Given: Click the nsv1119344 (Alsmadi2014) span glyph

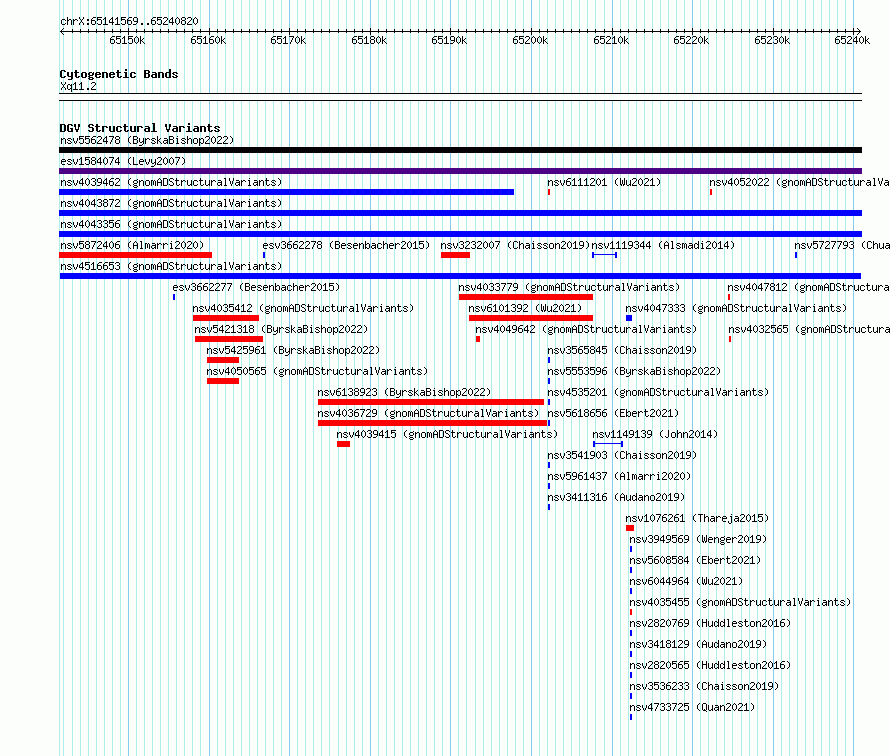Looking at the screenshot, I should coord(604,255).
